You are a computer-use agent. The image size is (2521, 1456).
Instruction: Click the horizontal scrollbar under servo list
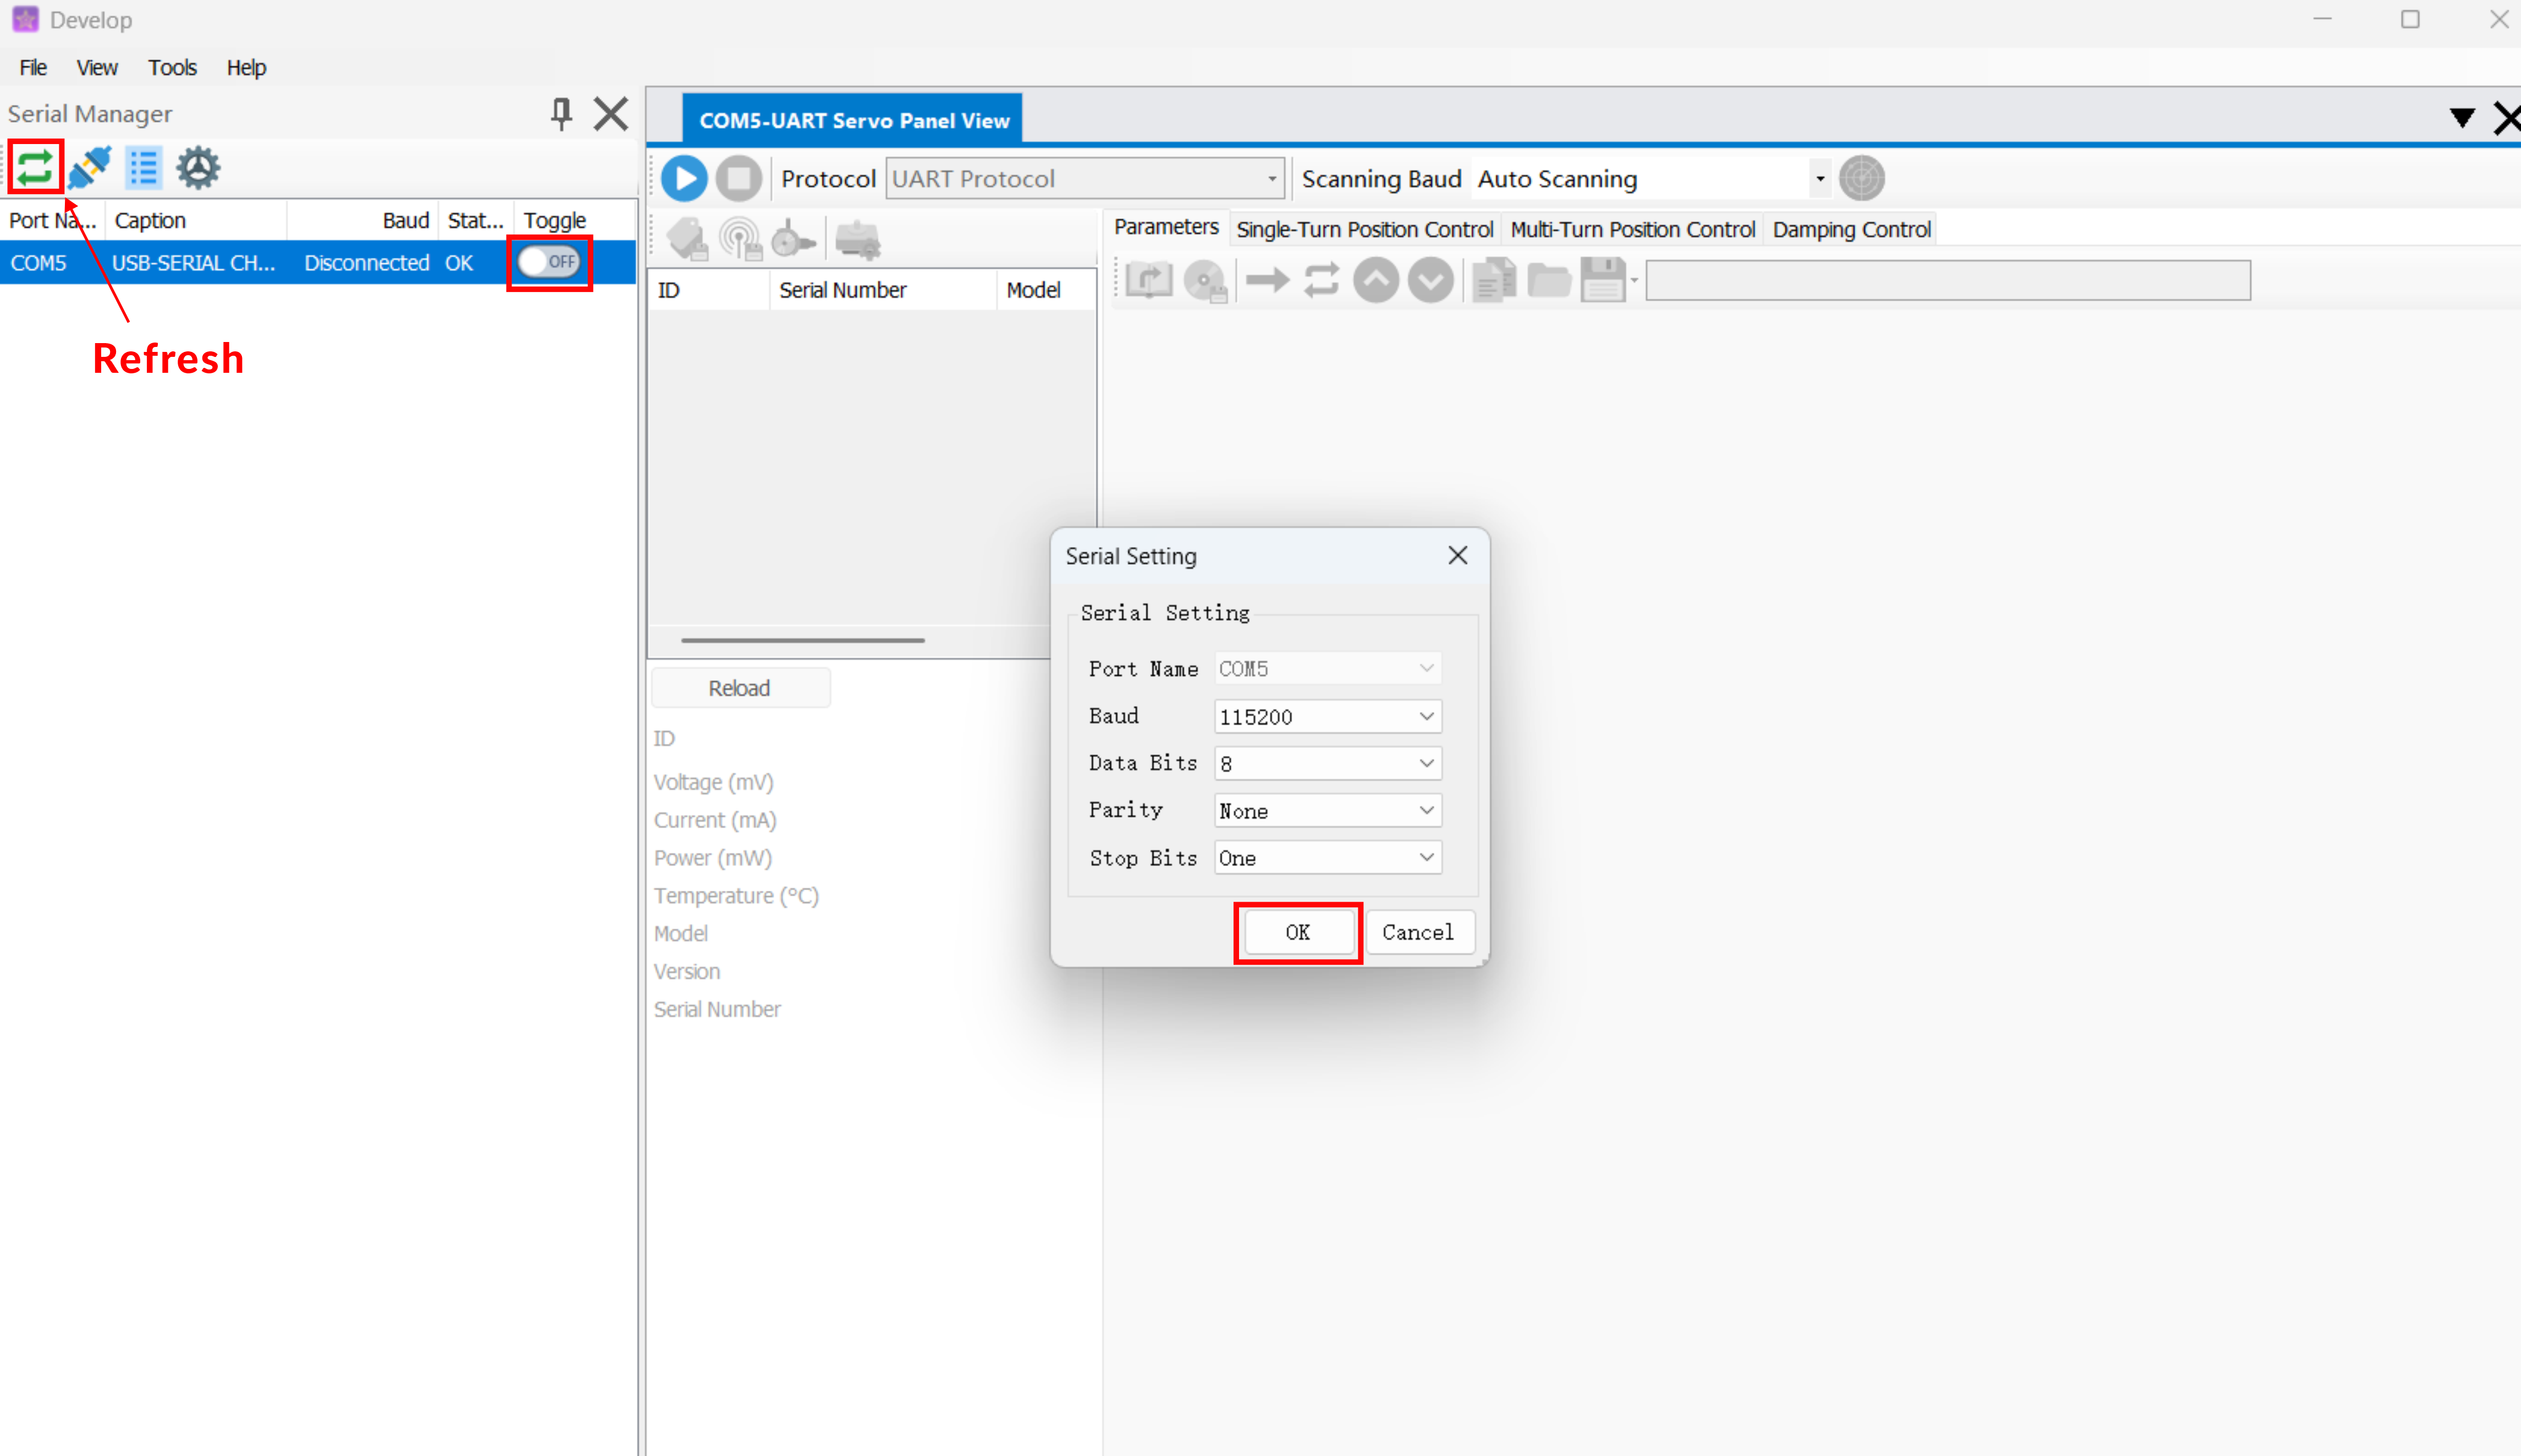(803, 640)
